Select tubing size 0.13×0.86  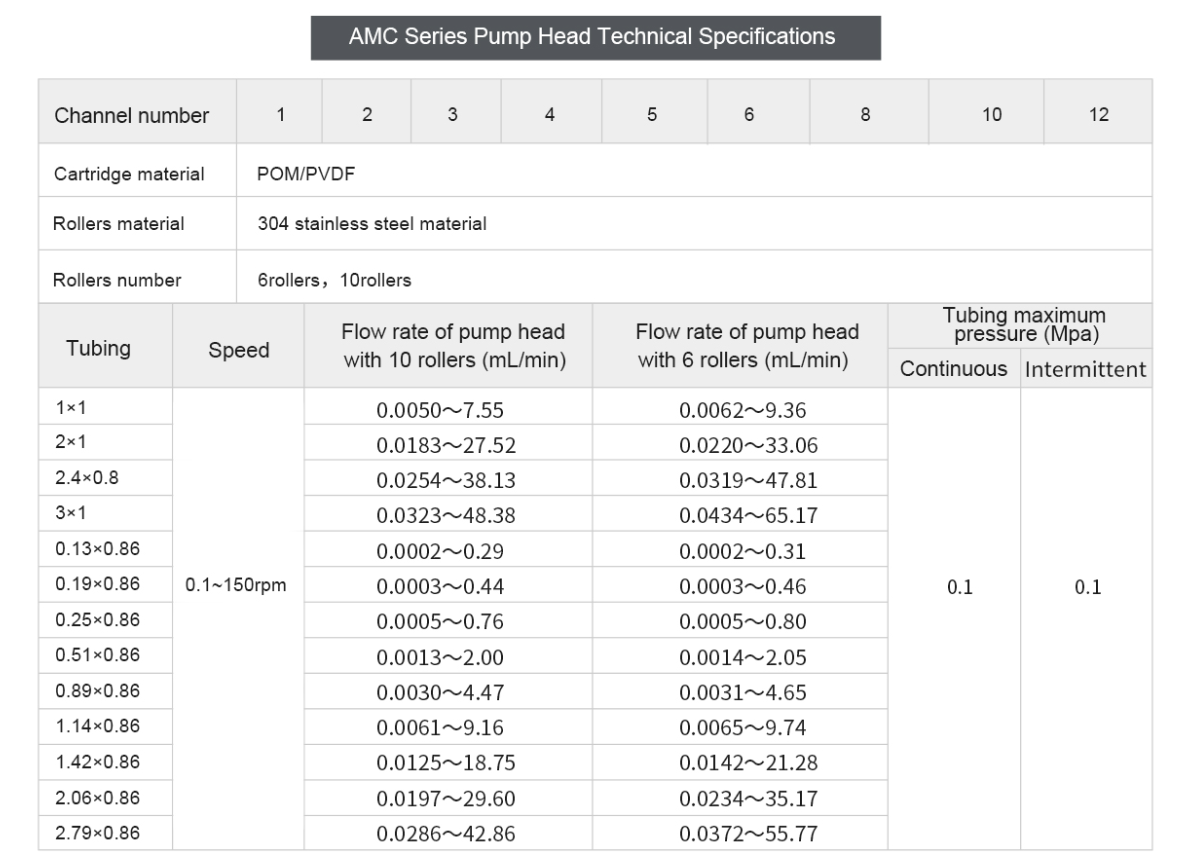point(97,549)
